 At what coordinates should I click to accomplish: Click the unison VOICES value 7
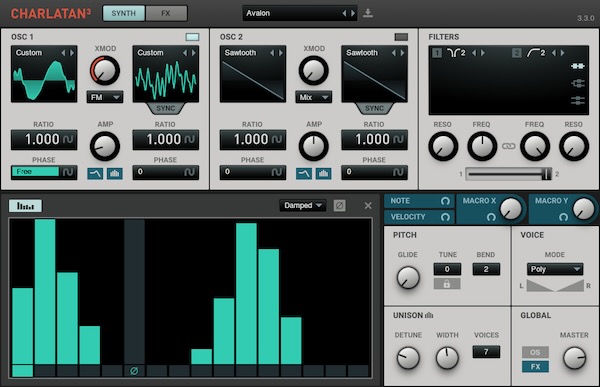coord(486,352)
